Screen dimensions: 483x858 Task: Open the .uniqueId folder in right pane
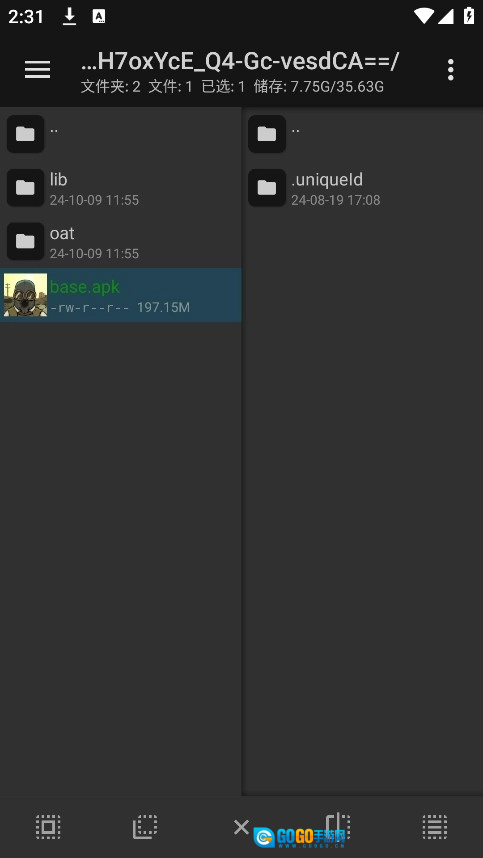(362, 188)
